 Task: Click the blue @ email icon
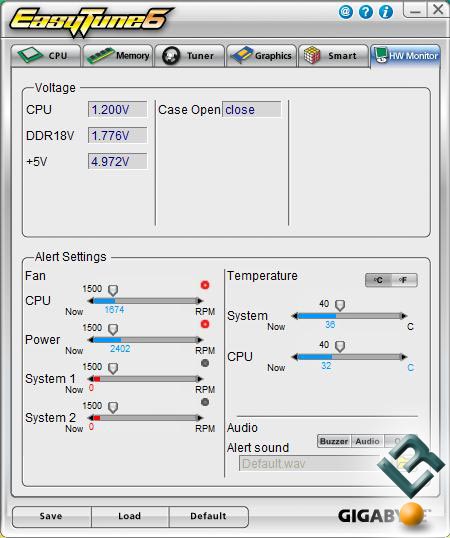[x=346, y=12]
